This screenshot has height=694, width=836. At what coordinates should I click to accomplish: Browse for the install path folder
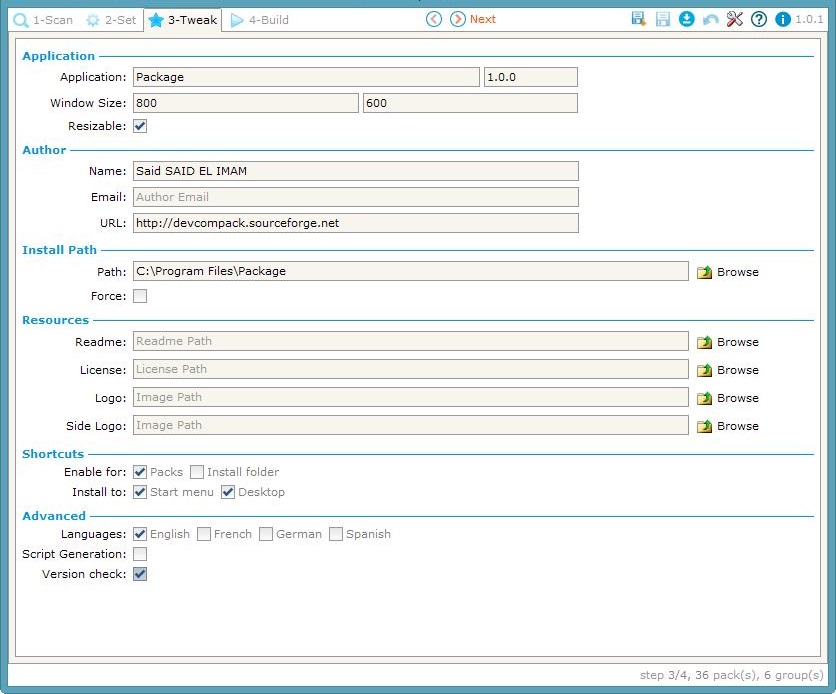tap(727, 272)
